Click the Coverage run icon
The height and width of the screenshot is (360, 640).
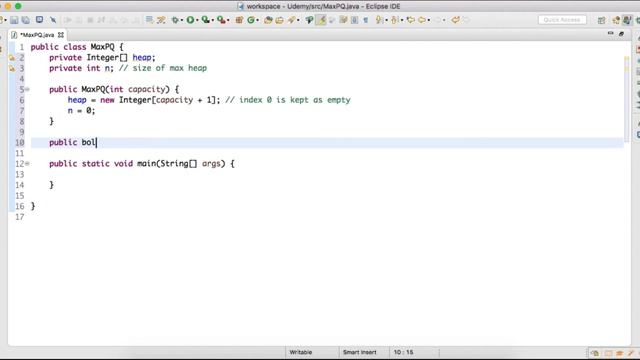[x=206, y=20]
